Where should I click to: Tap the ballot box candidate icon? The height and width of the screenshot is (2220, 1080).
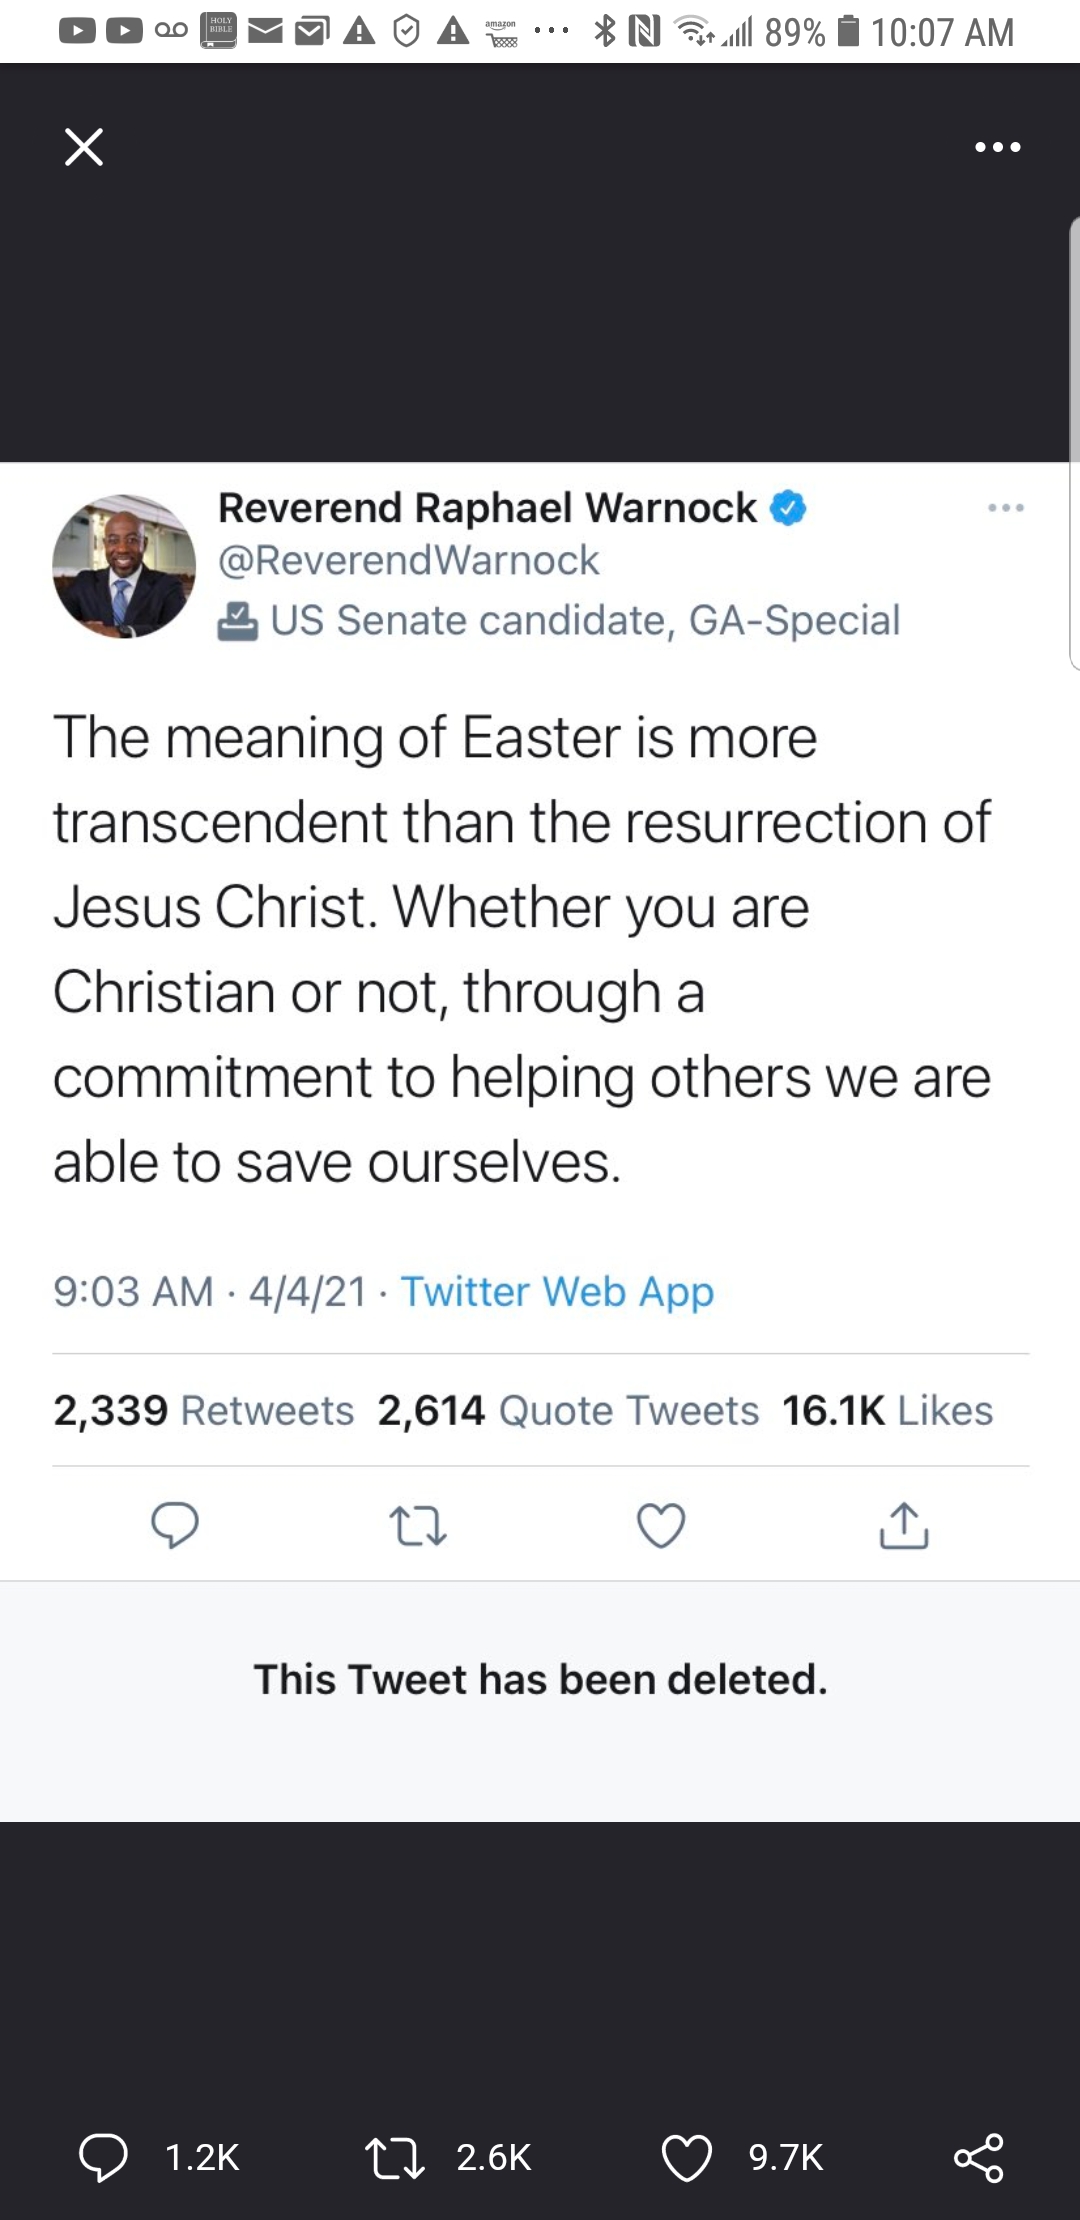click(238, 621)
